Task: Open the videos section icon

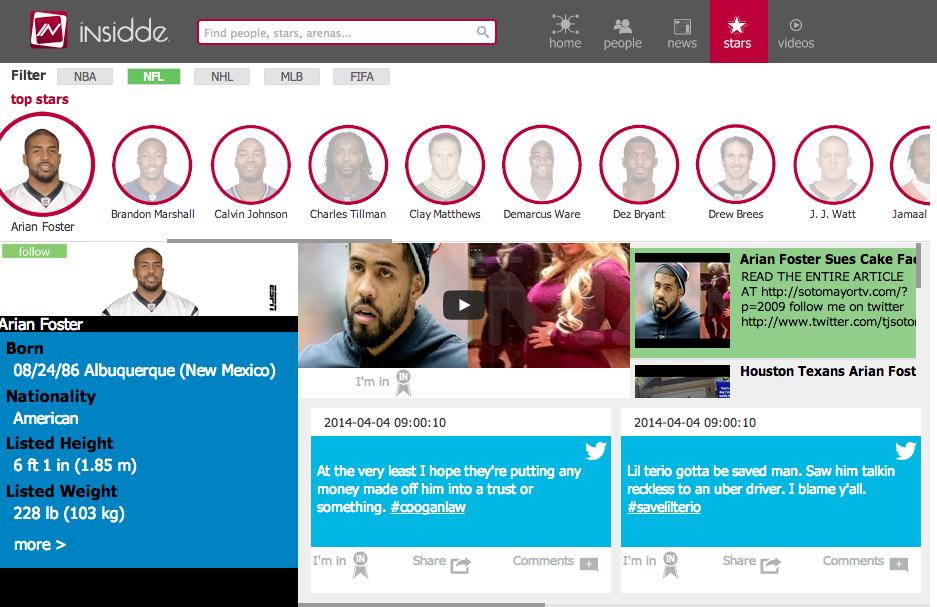Action: coord(796,31)
